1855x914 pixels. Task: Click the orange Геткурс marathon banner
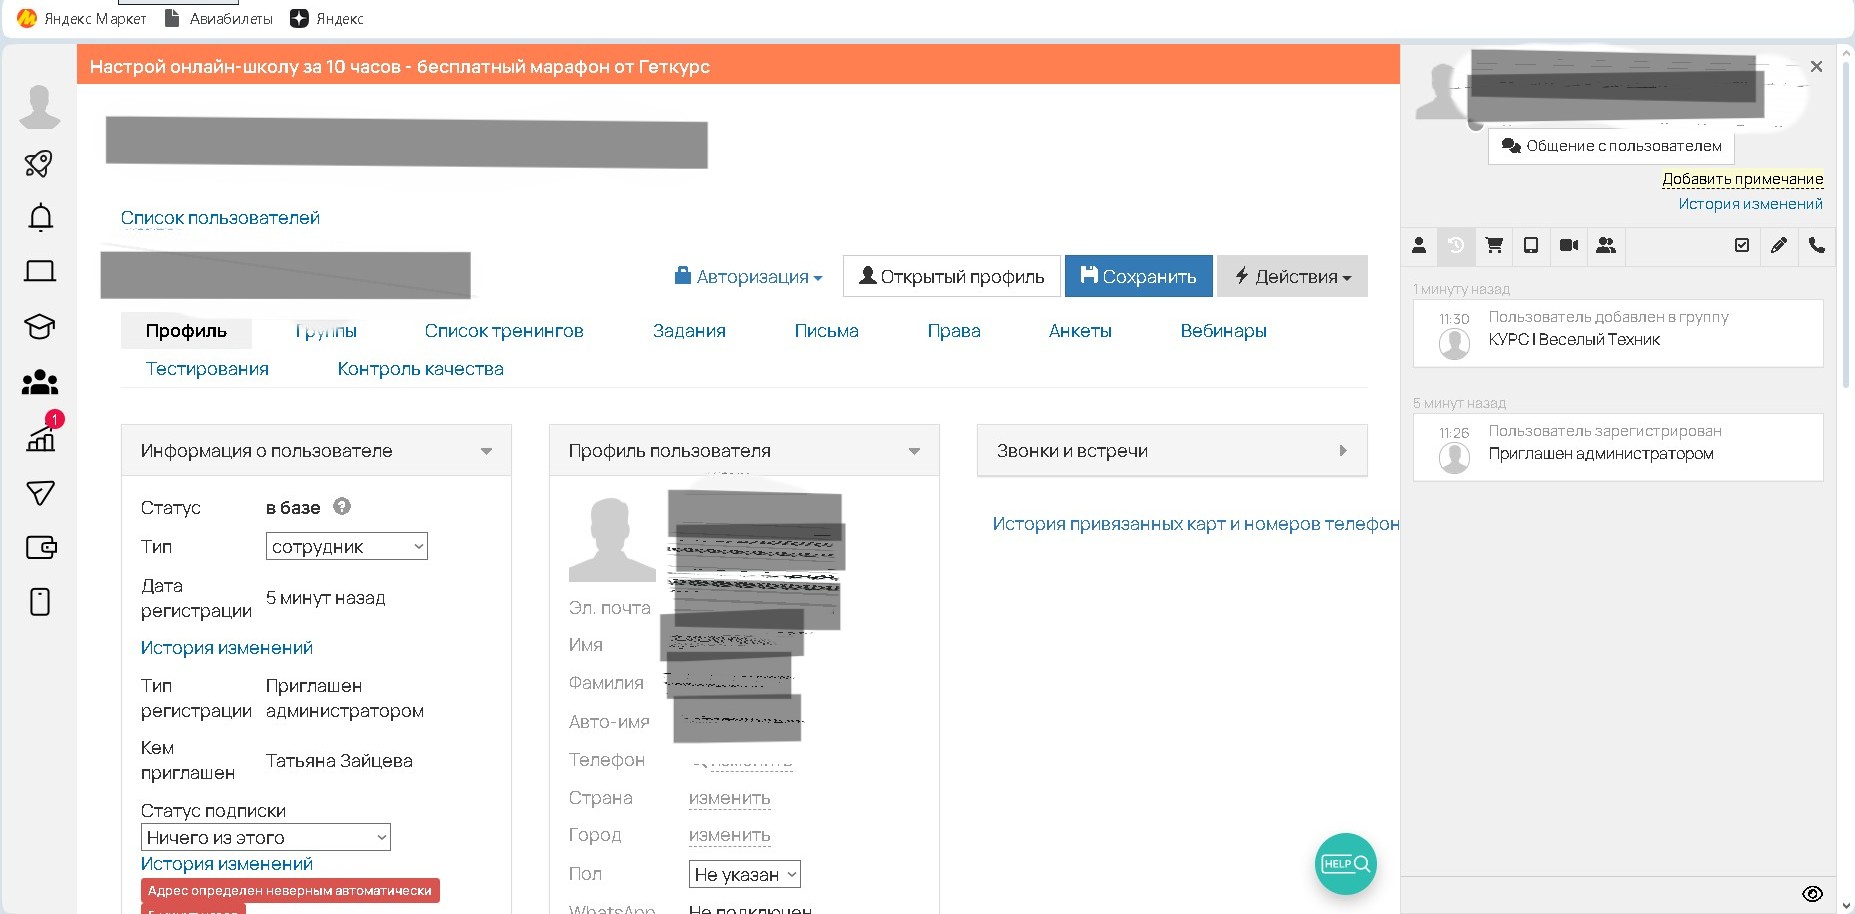[738, 66]
